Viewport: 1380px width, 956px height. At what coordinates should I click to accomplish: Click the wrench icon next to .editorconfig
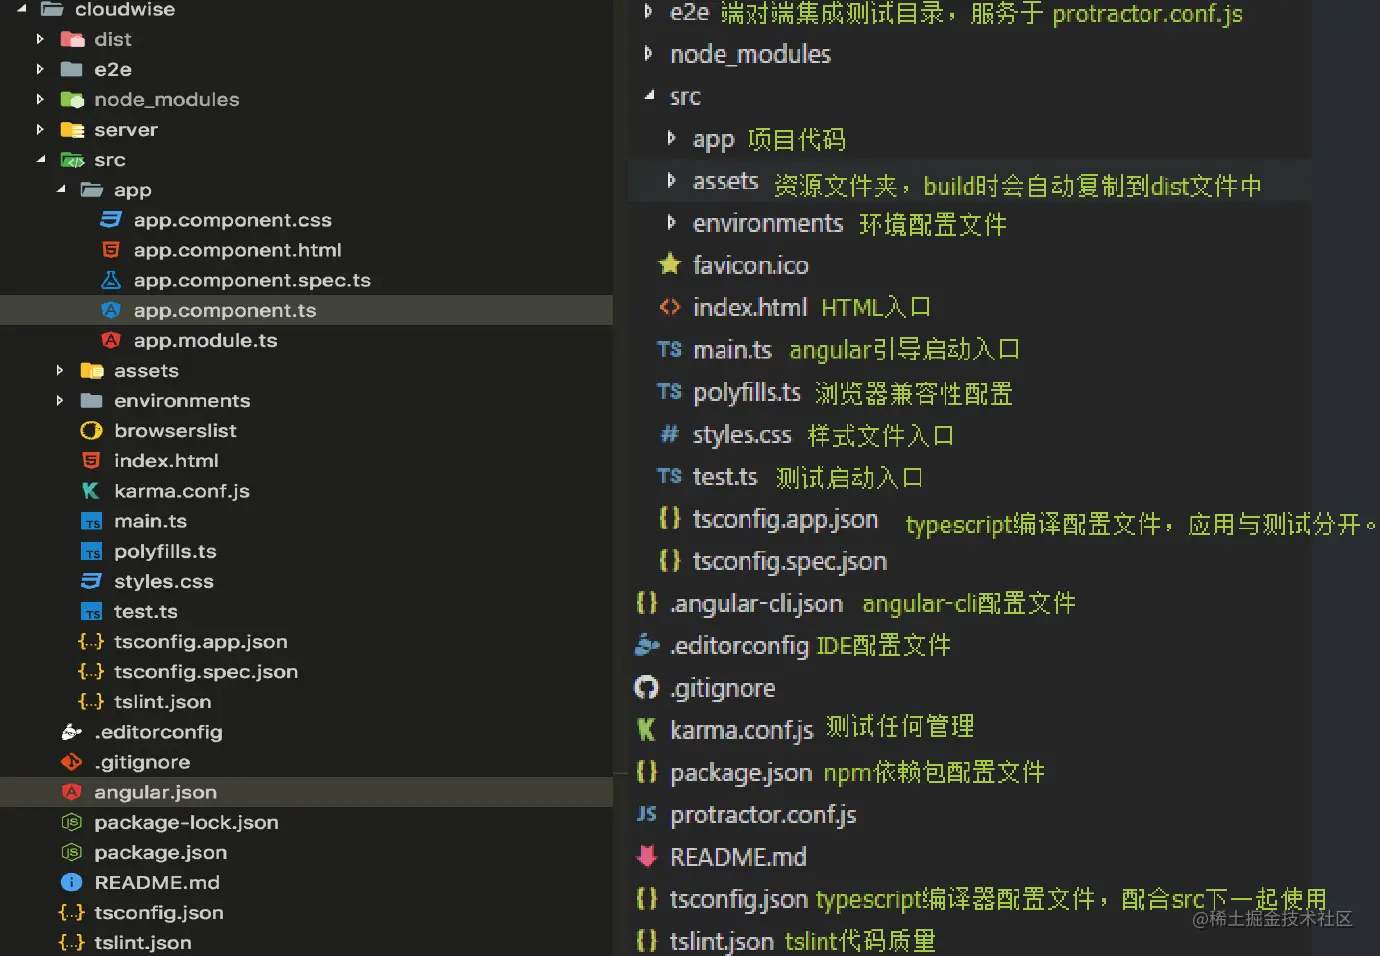click(71, 732)
